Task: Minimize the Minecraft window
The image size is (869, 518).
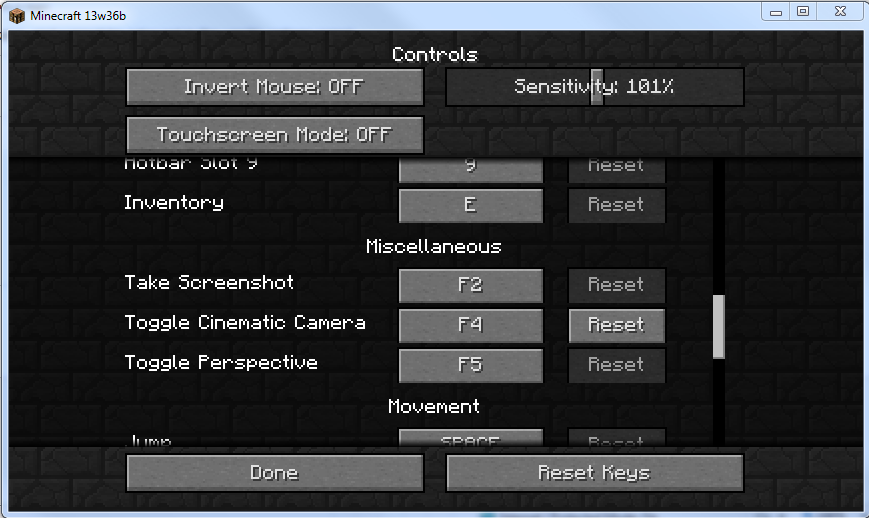Action: [x=776, y=11]
